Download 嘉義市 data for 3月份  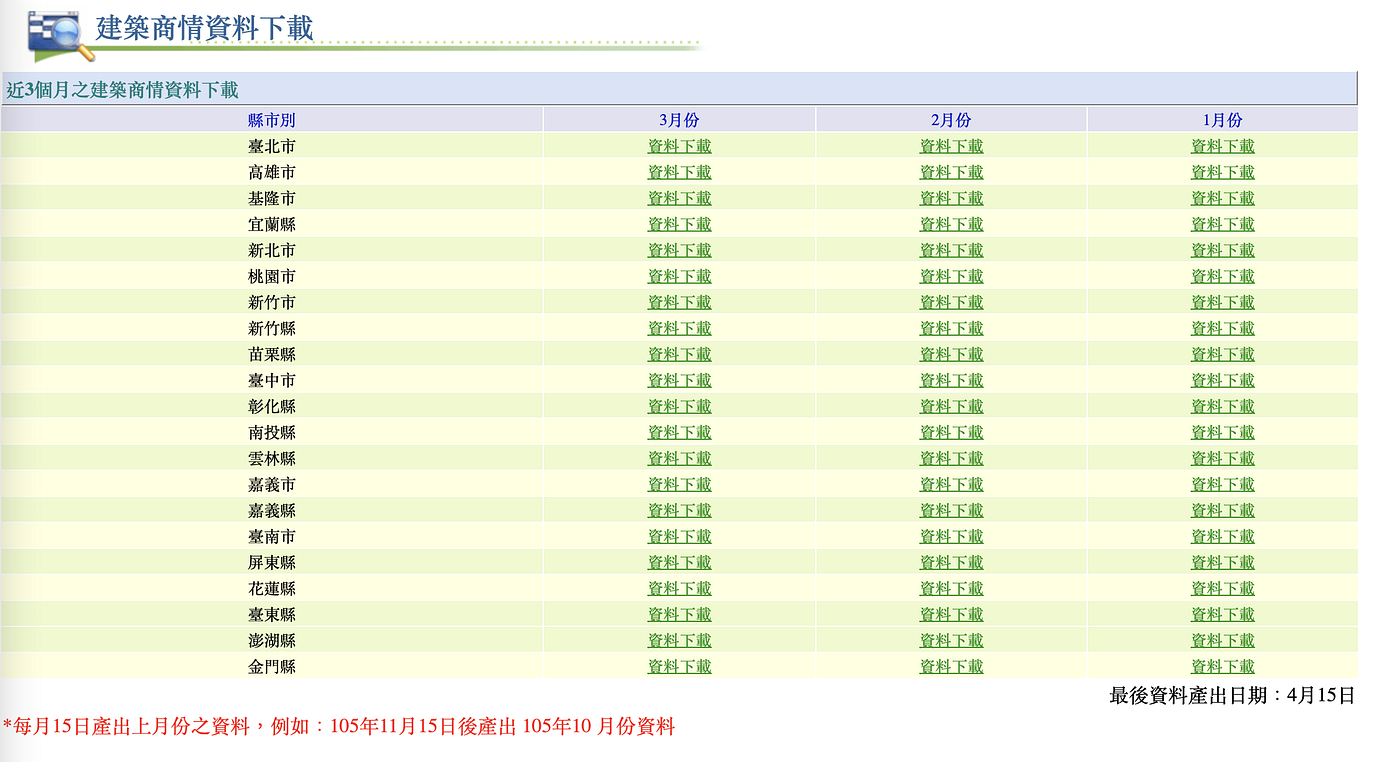click(680, 484)
